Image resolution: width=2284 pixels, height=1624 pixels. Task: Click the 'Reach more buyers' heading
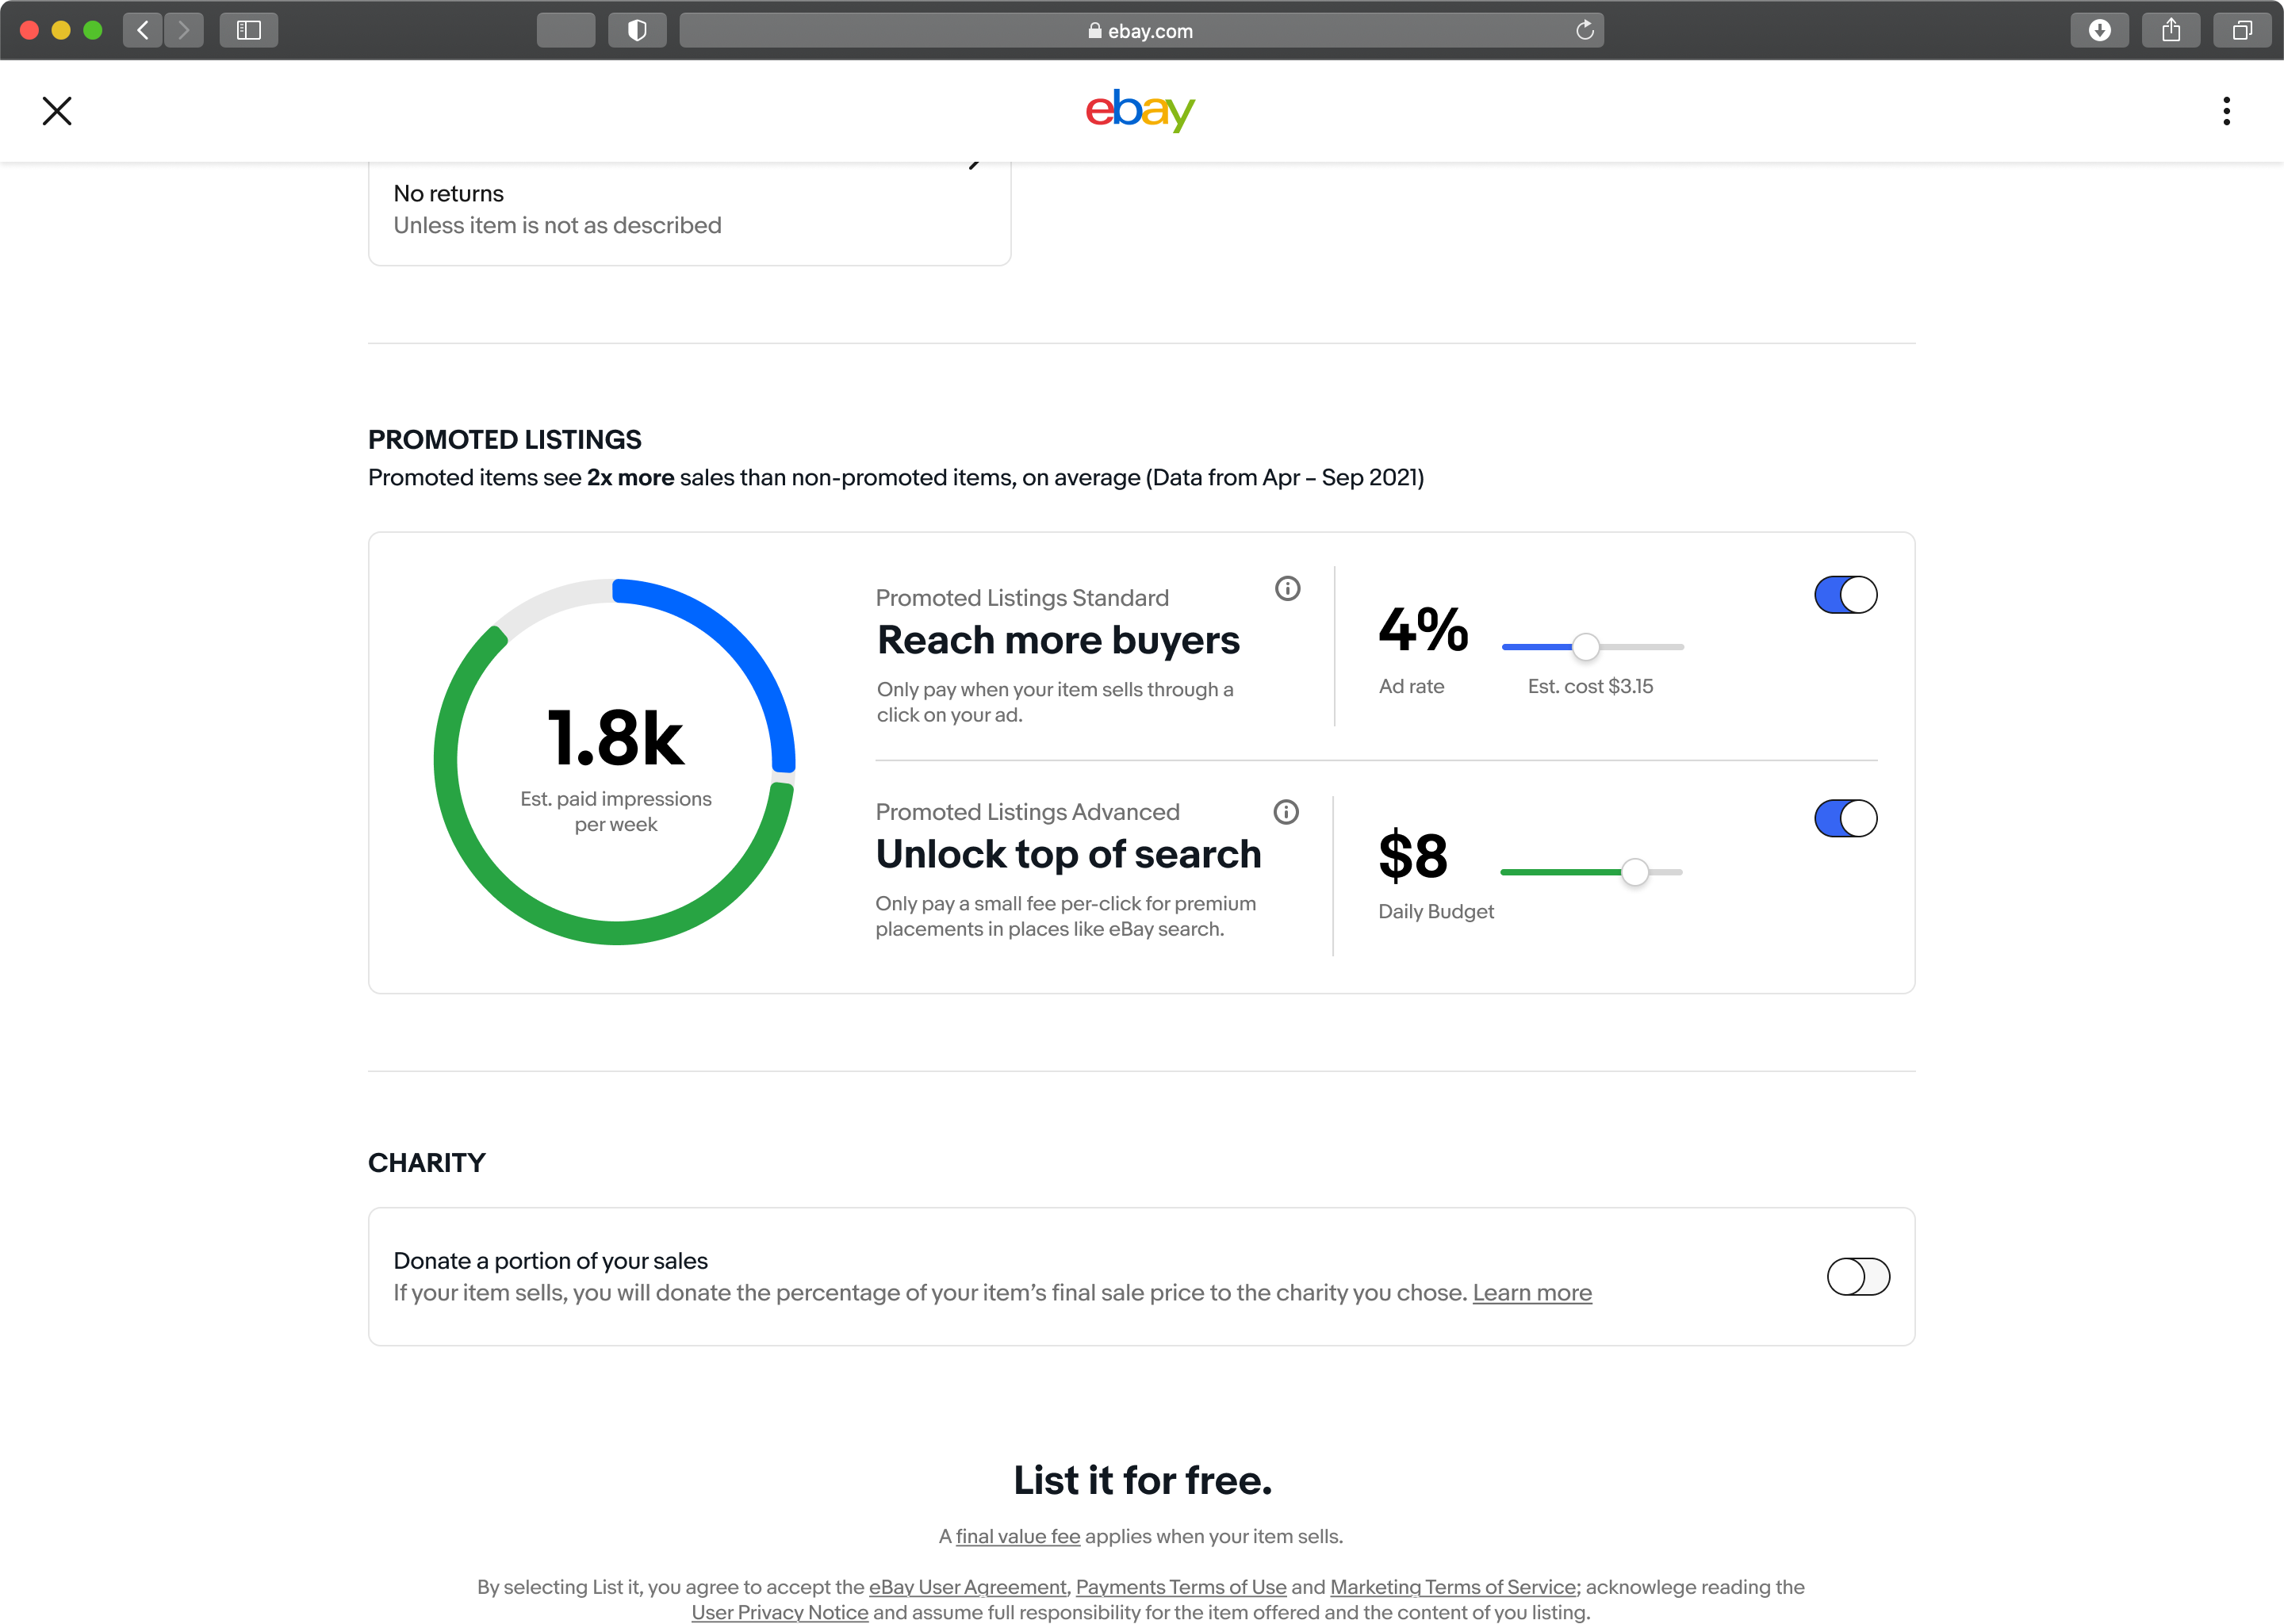pos(1058,640)
